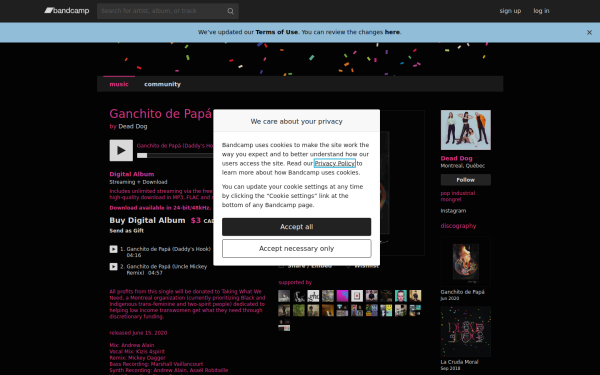The height and width of the screenshot is (375, 600).
Task: Open the log in link
Action: 541,11
